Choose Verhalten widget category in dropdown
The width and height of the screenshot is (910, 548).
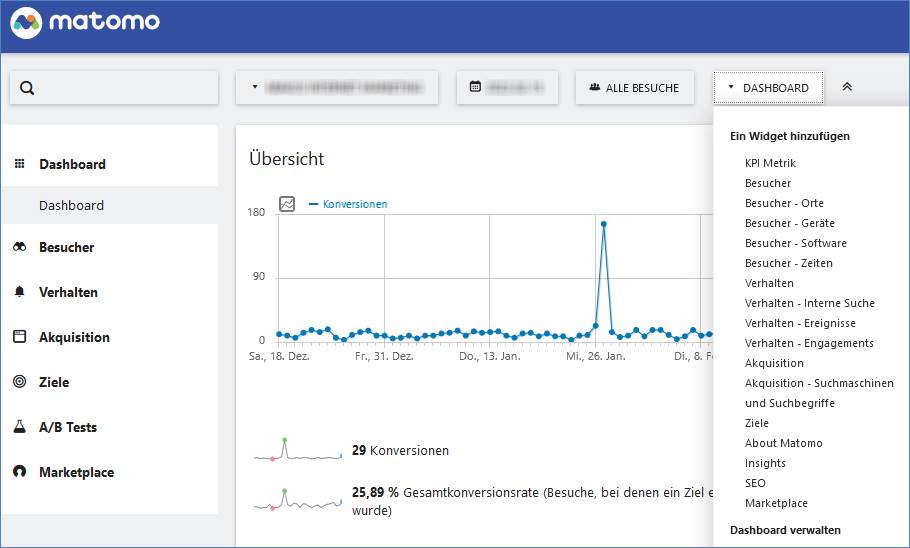click(x=769, y=283)
